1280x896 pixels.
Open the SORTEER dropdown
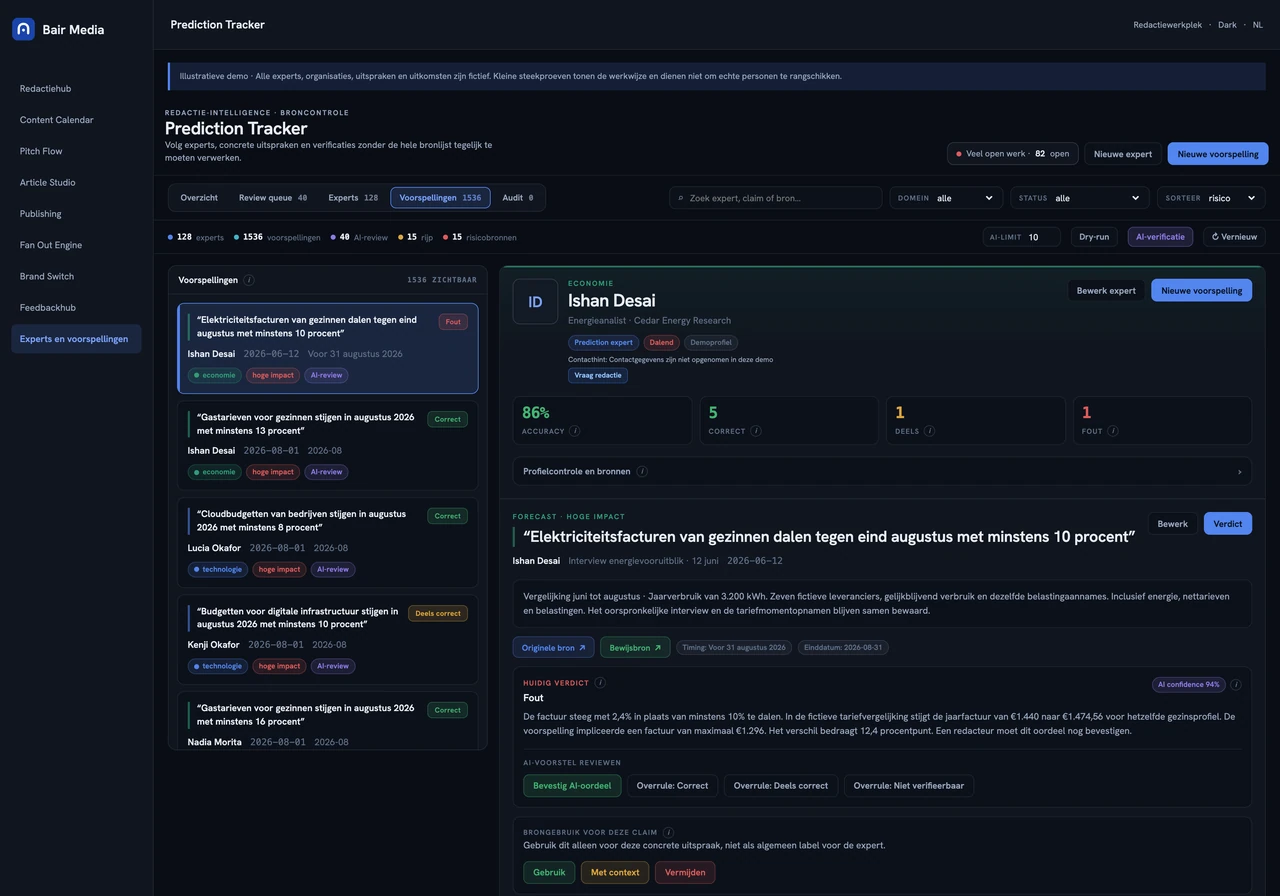coord(1211,198)
